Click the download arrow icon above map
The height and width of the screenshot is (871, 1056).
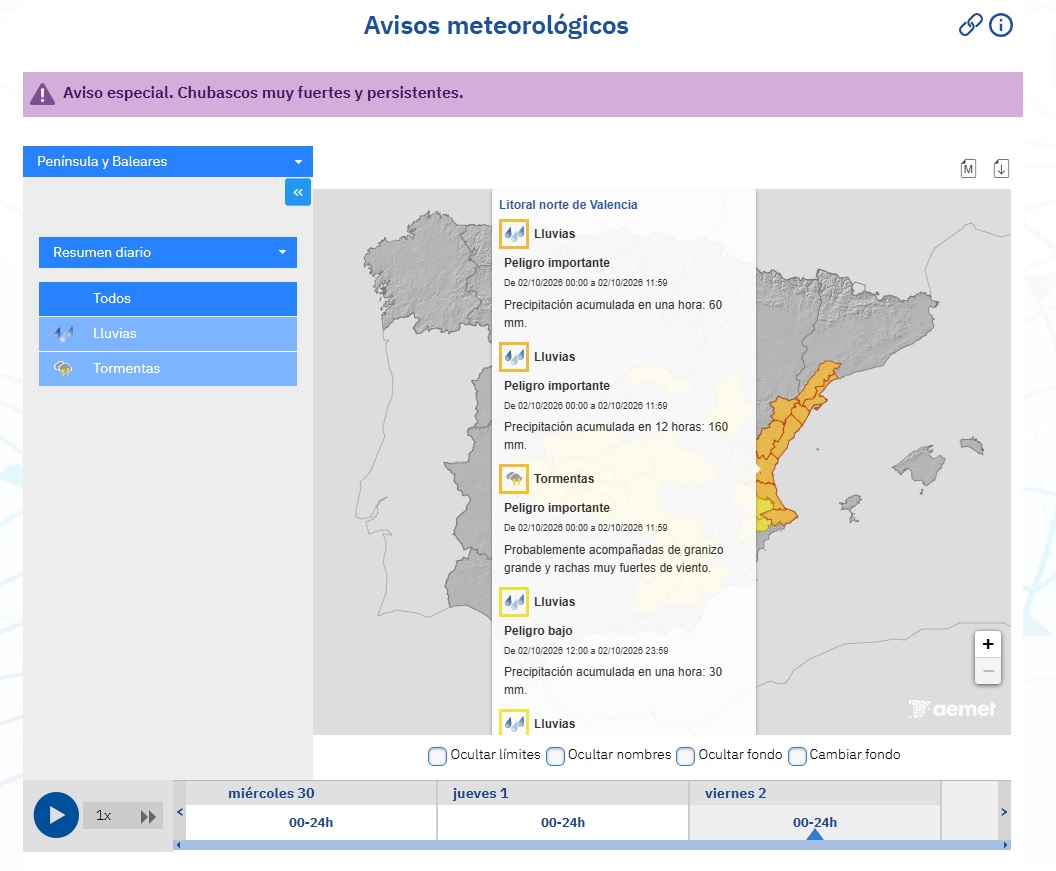point(1001,168)
